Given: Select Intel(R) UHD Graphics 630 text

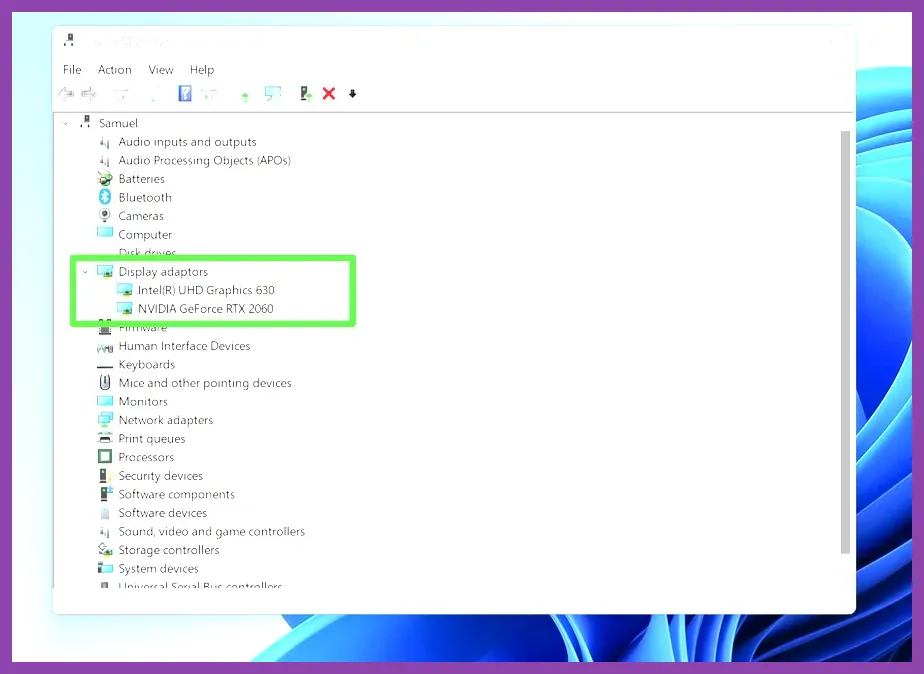Looking at the screenshot, I should (206, 290).
